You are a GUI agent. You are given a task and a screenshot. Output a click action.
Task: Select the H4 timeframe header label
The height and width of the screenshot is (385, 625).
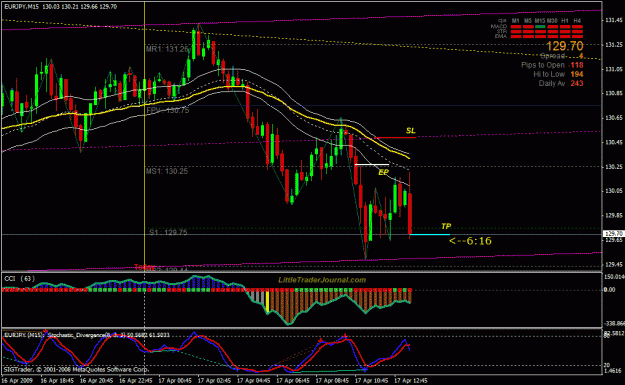pos(577,20)
